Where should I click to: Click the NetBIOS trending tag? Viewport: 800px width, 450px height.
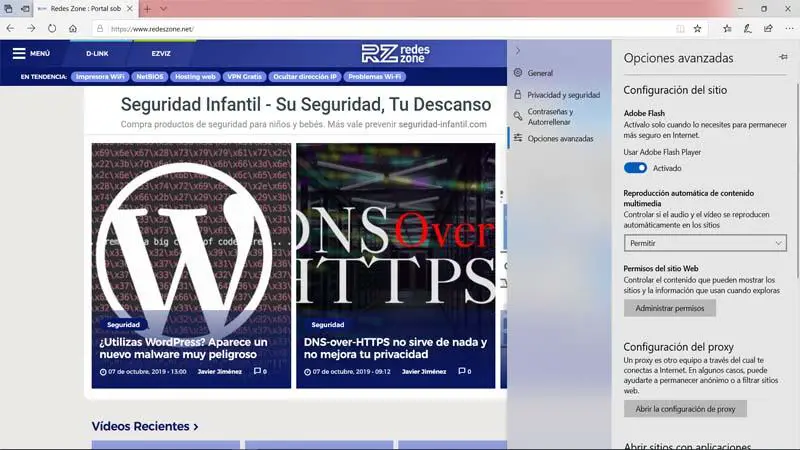[149, 77]
